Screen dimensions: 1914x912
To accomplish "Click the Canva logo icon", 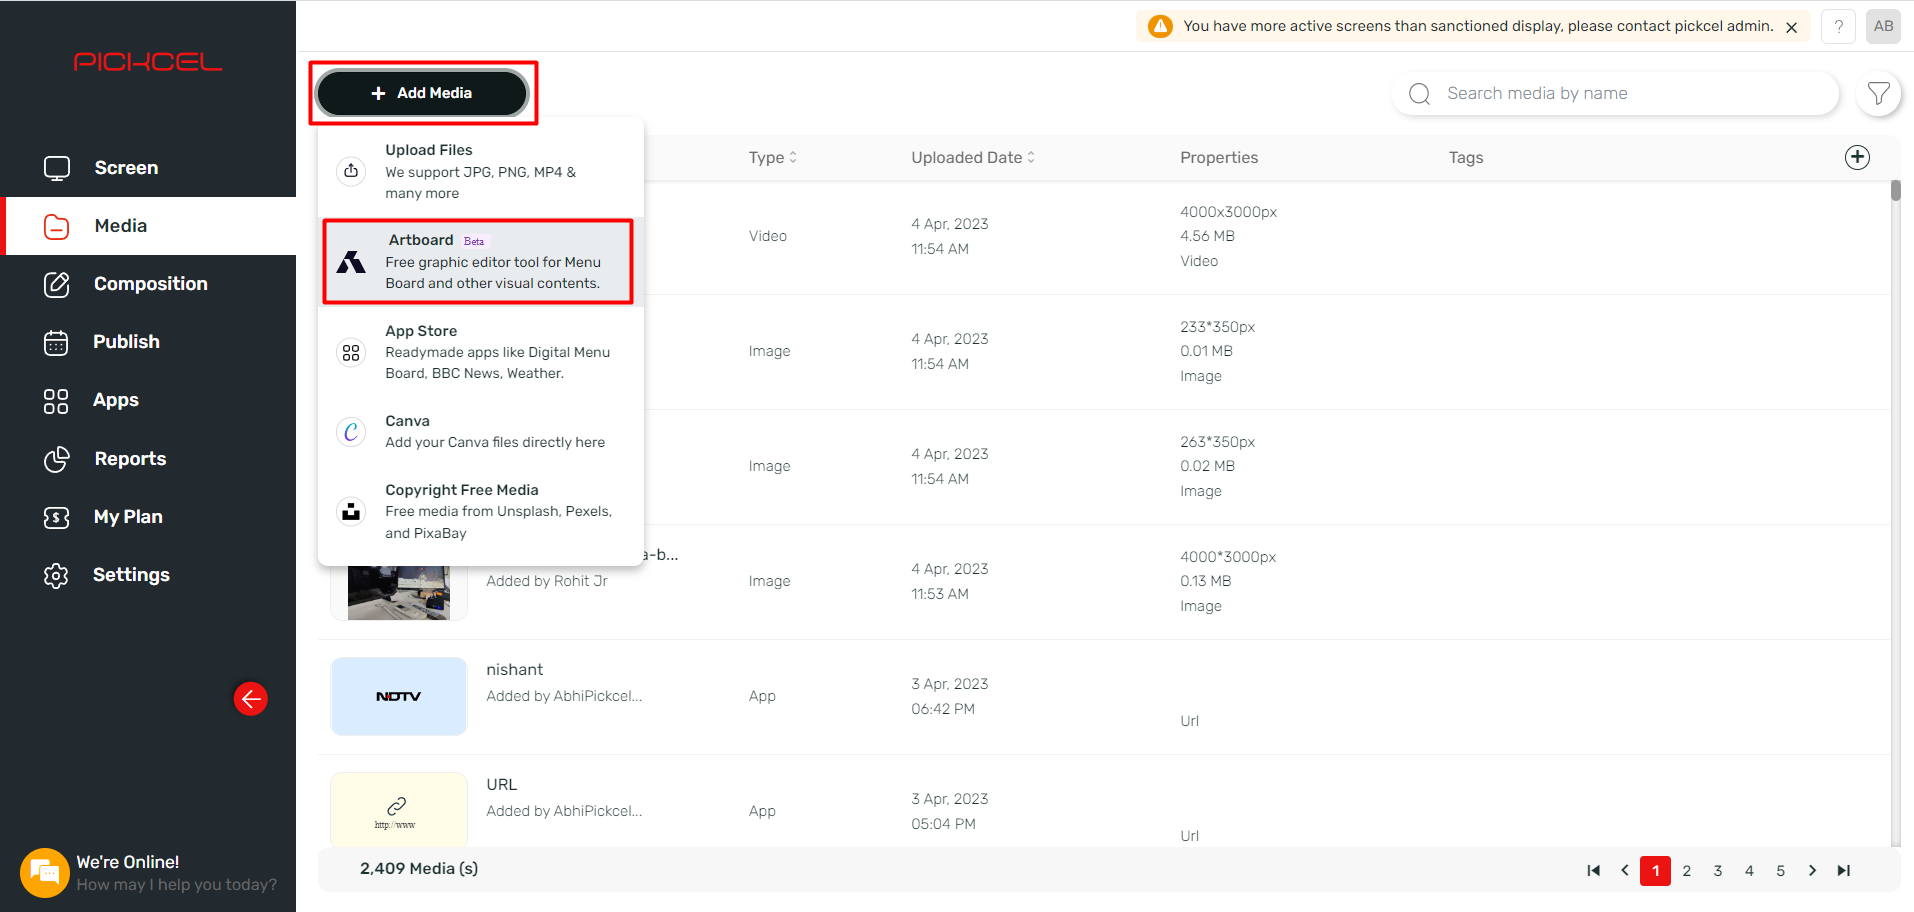I will [x=351, y=431].
